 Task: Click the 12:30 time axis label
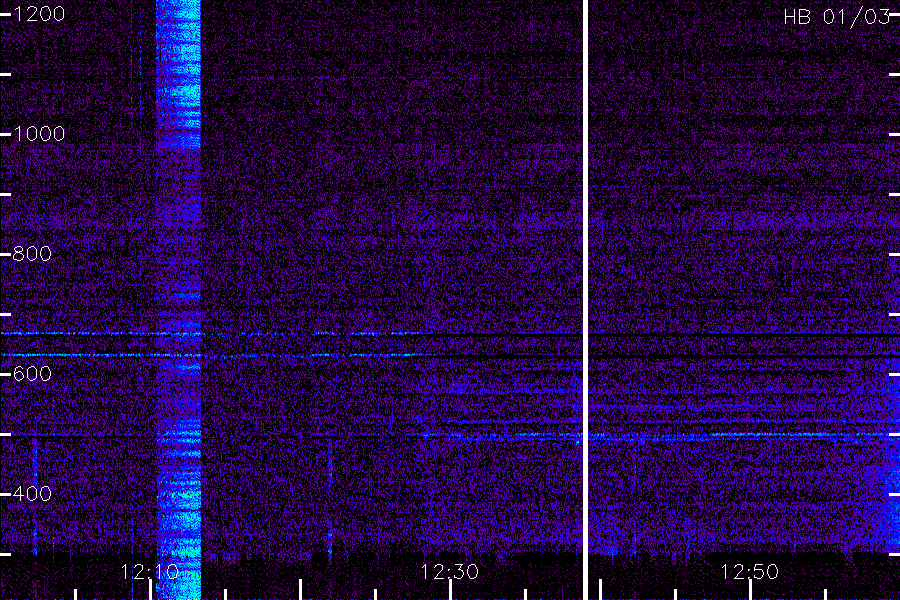click(x=449, y=572)
